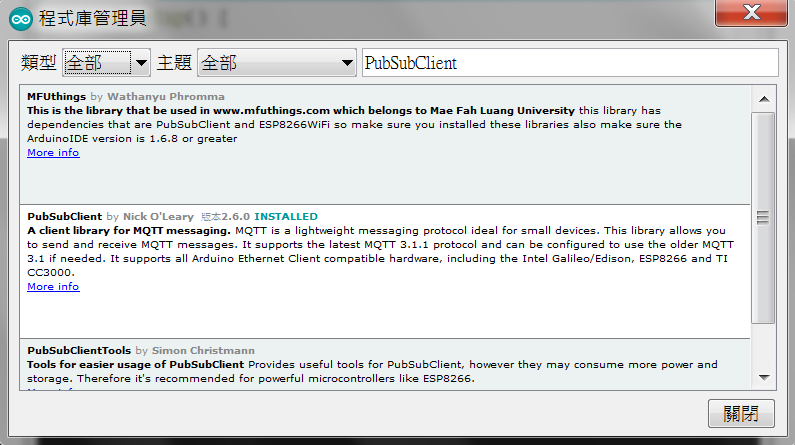The image size is (795, 445).
Task: Click author name Wathanyu Phromma
Action: pyautogui.click(x=166, y=96)
